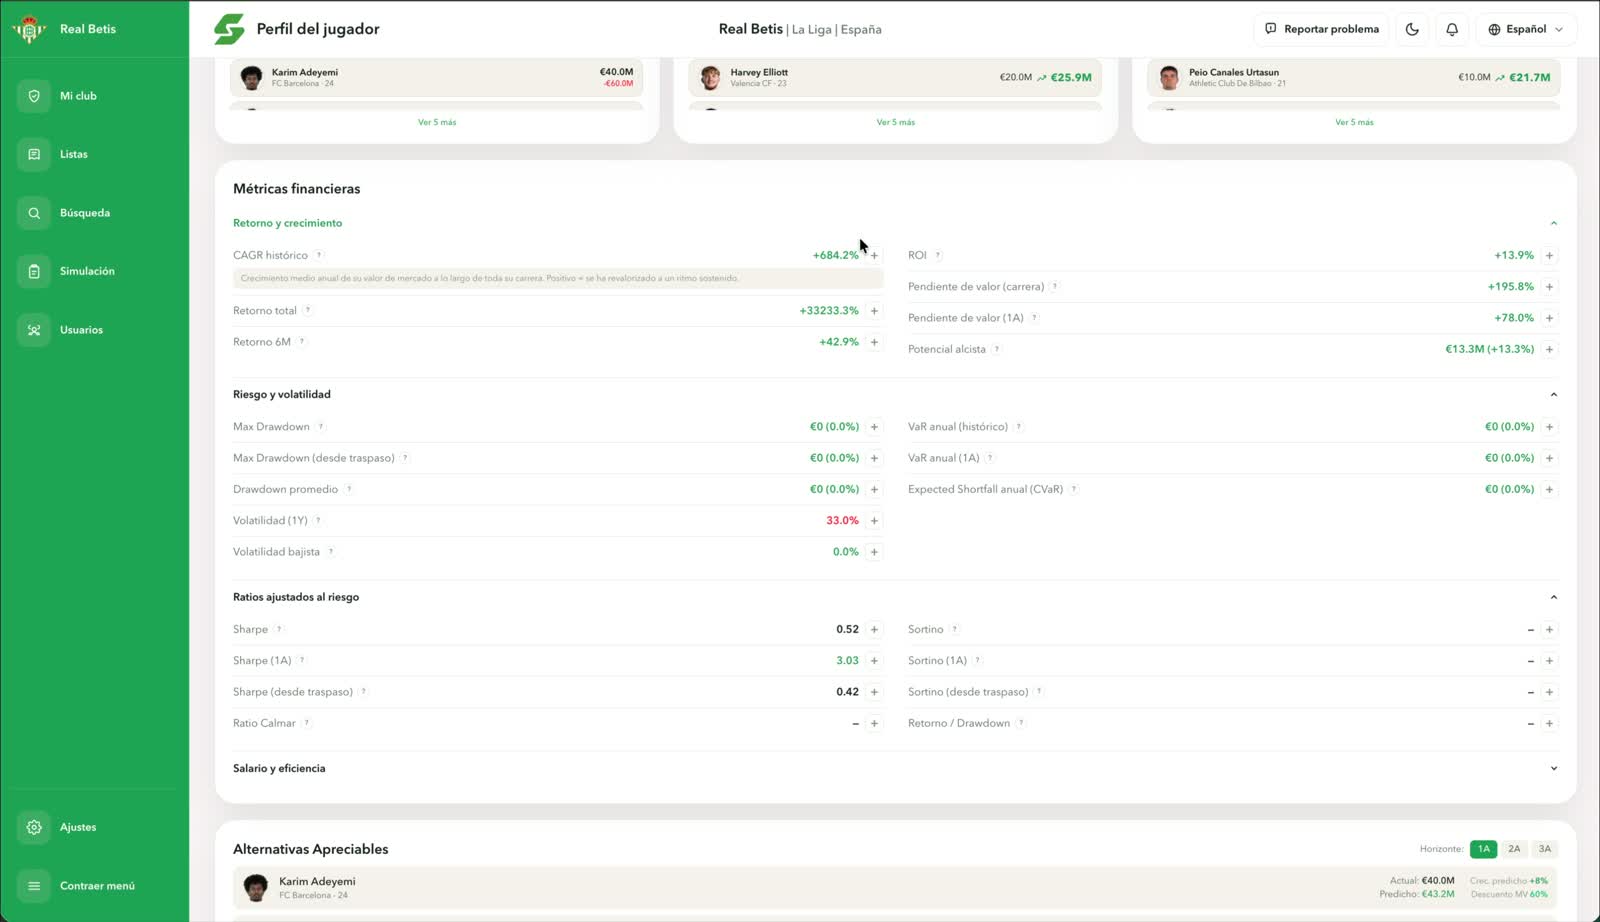This screenshot has width=1600, height=922.
Task: Go to Mi club menu item
Action: 78,96
